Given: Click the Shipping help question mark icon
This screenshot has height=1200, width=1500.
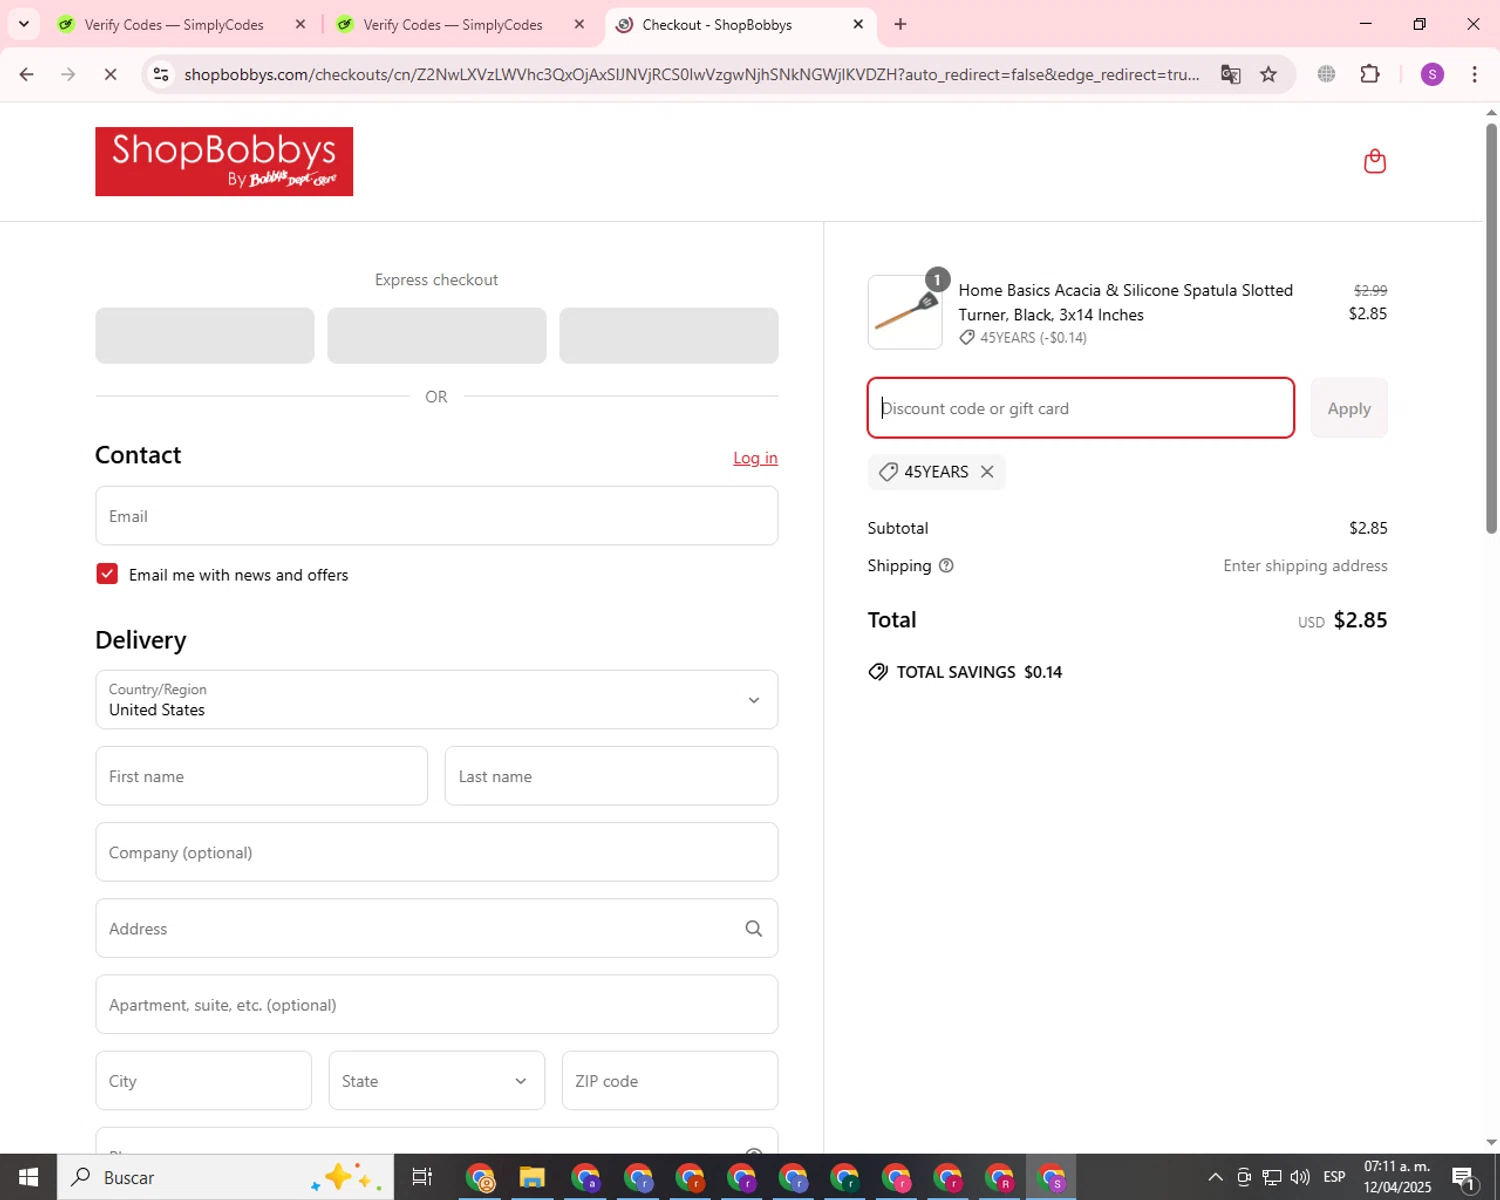Looking at the screenshot, I should pyautogui.click(x=946, y=566).
